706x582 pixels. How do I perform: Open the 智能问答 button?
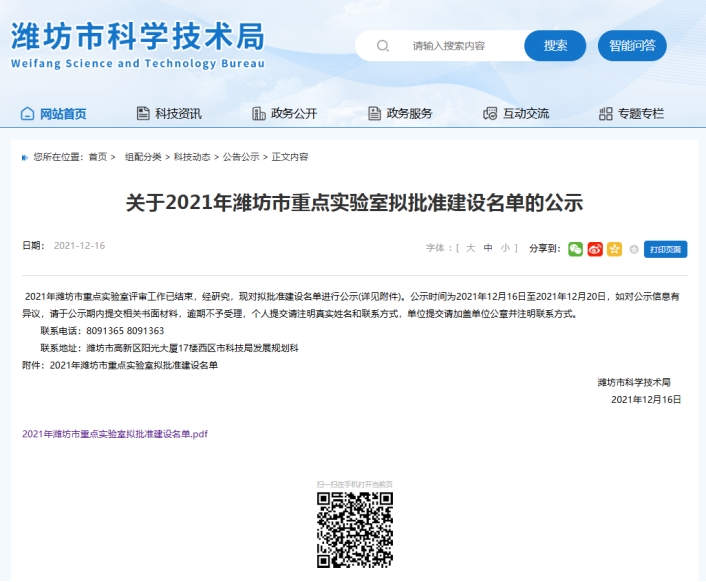click(632, 46)
